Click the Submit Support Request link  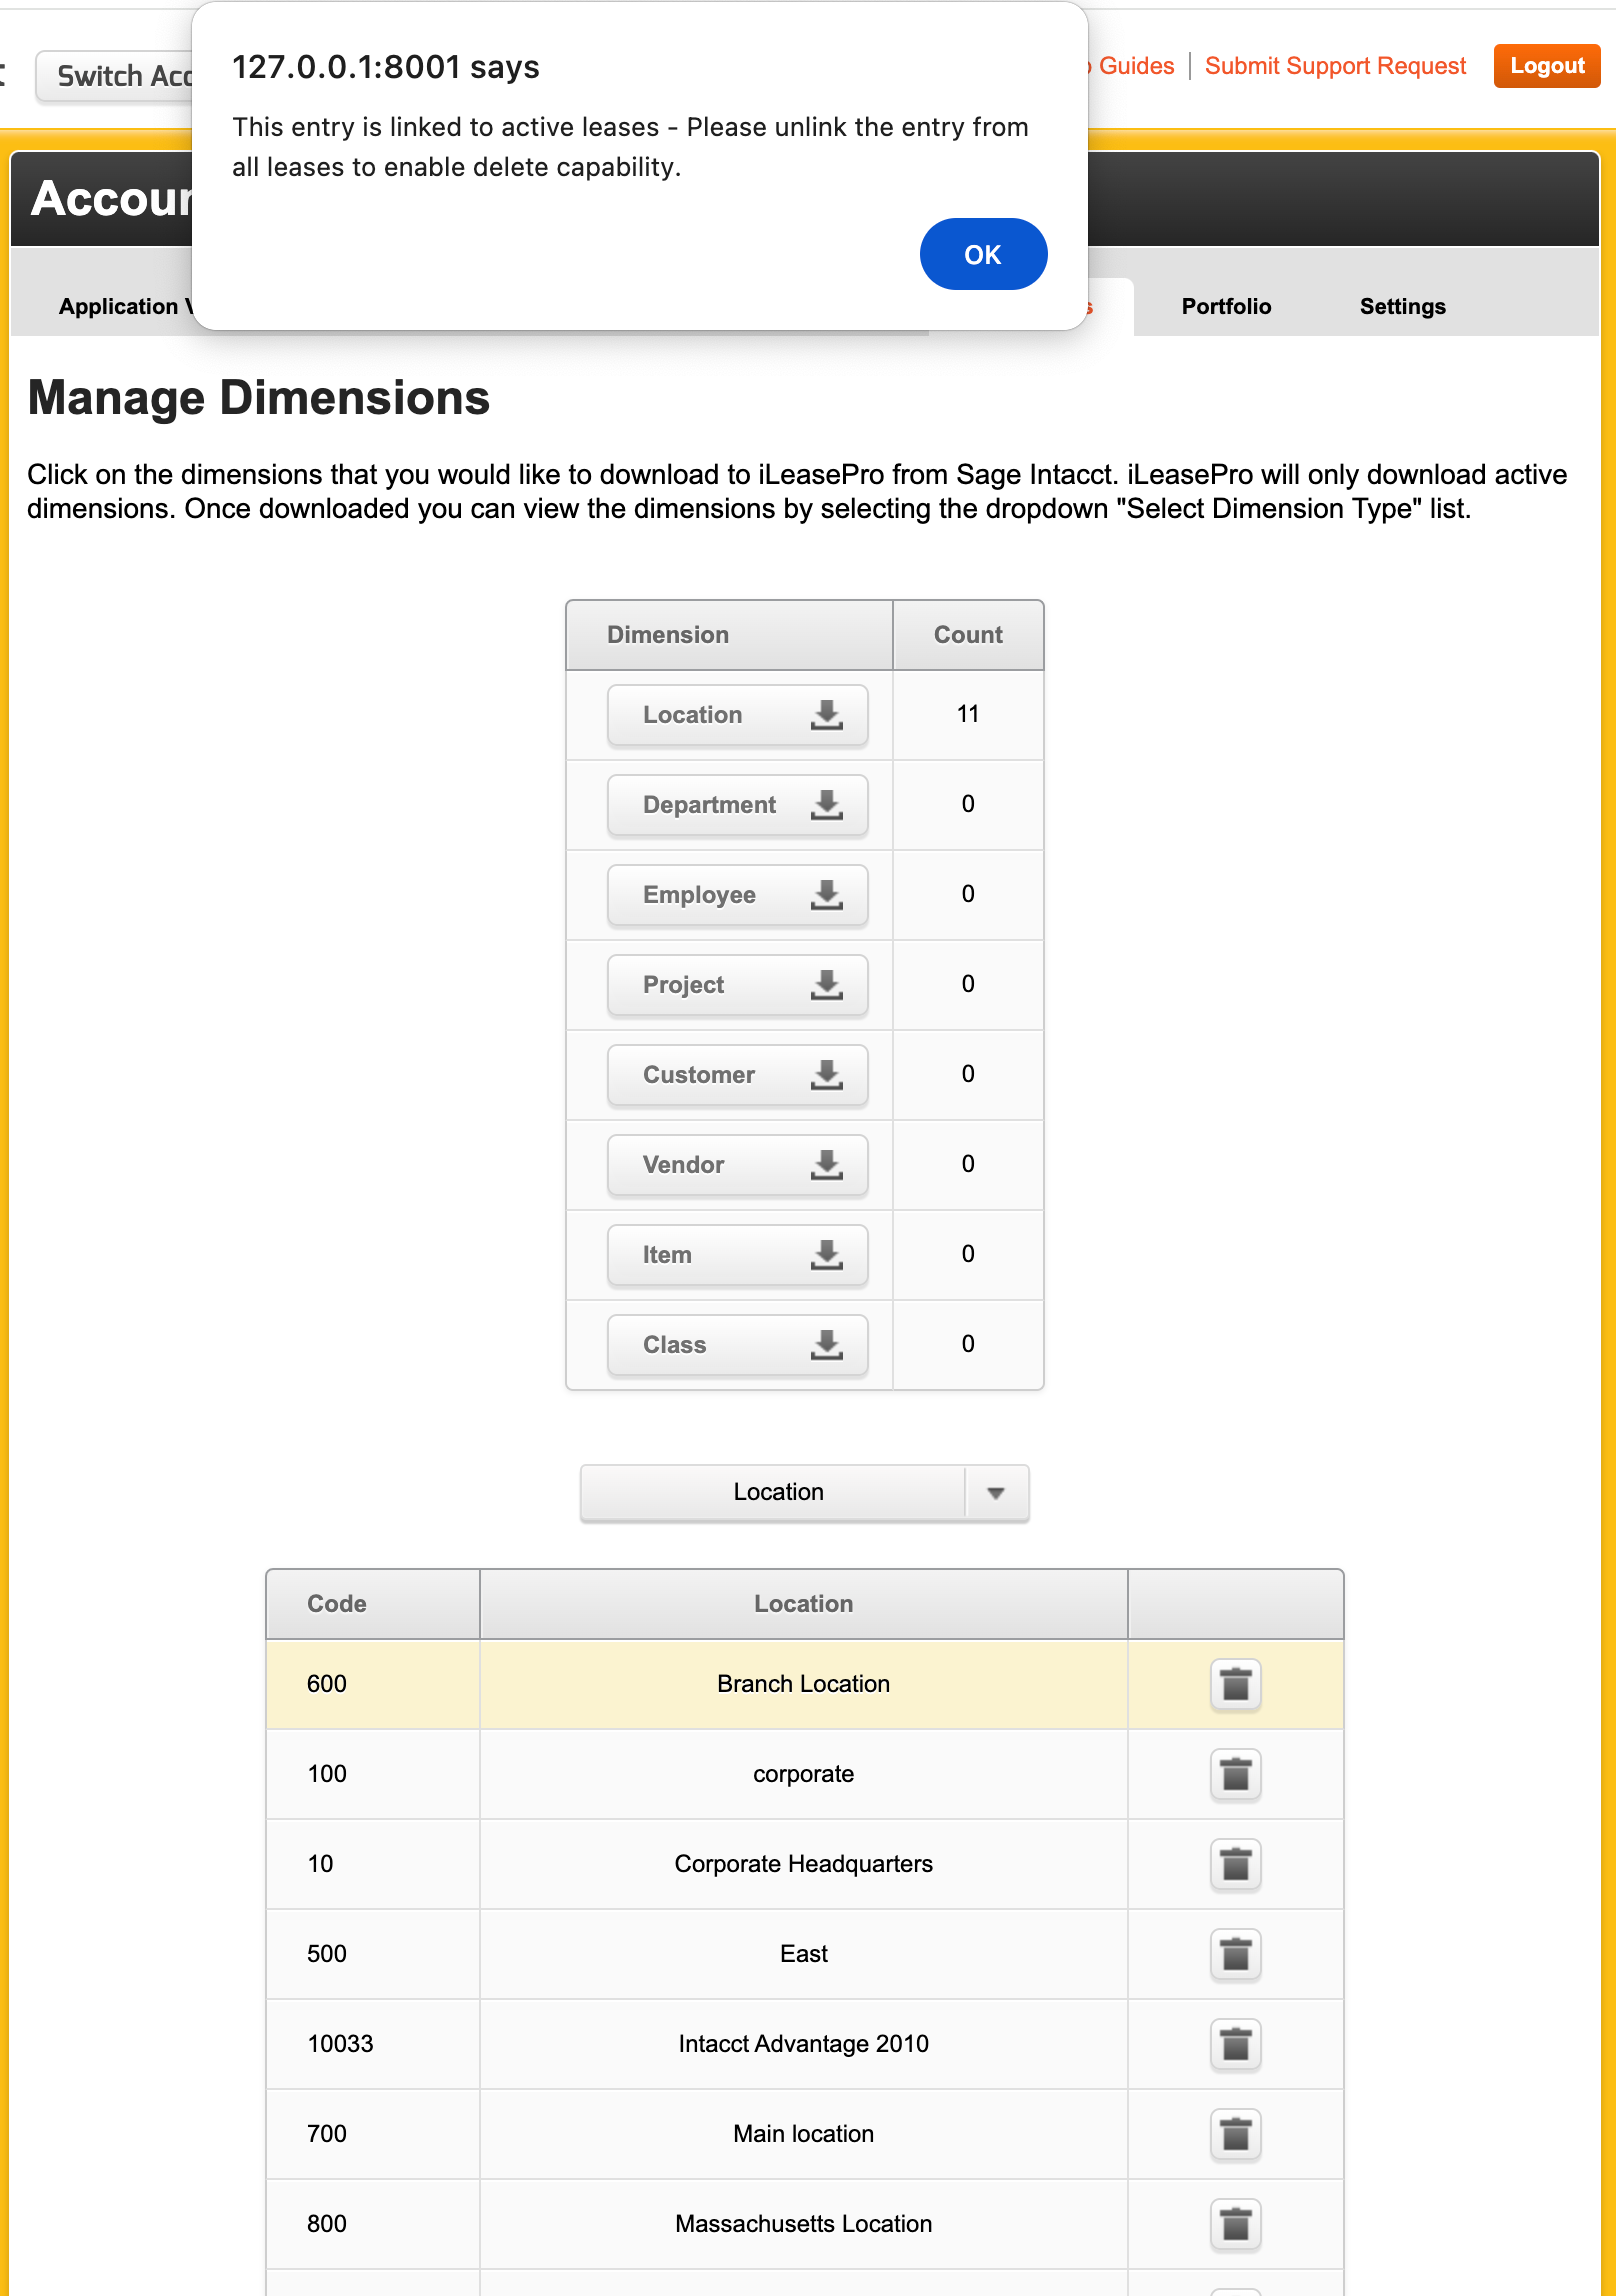click(x=1334, y=66)
